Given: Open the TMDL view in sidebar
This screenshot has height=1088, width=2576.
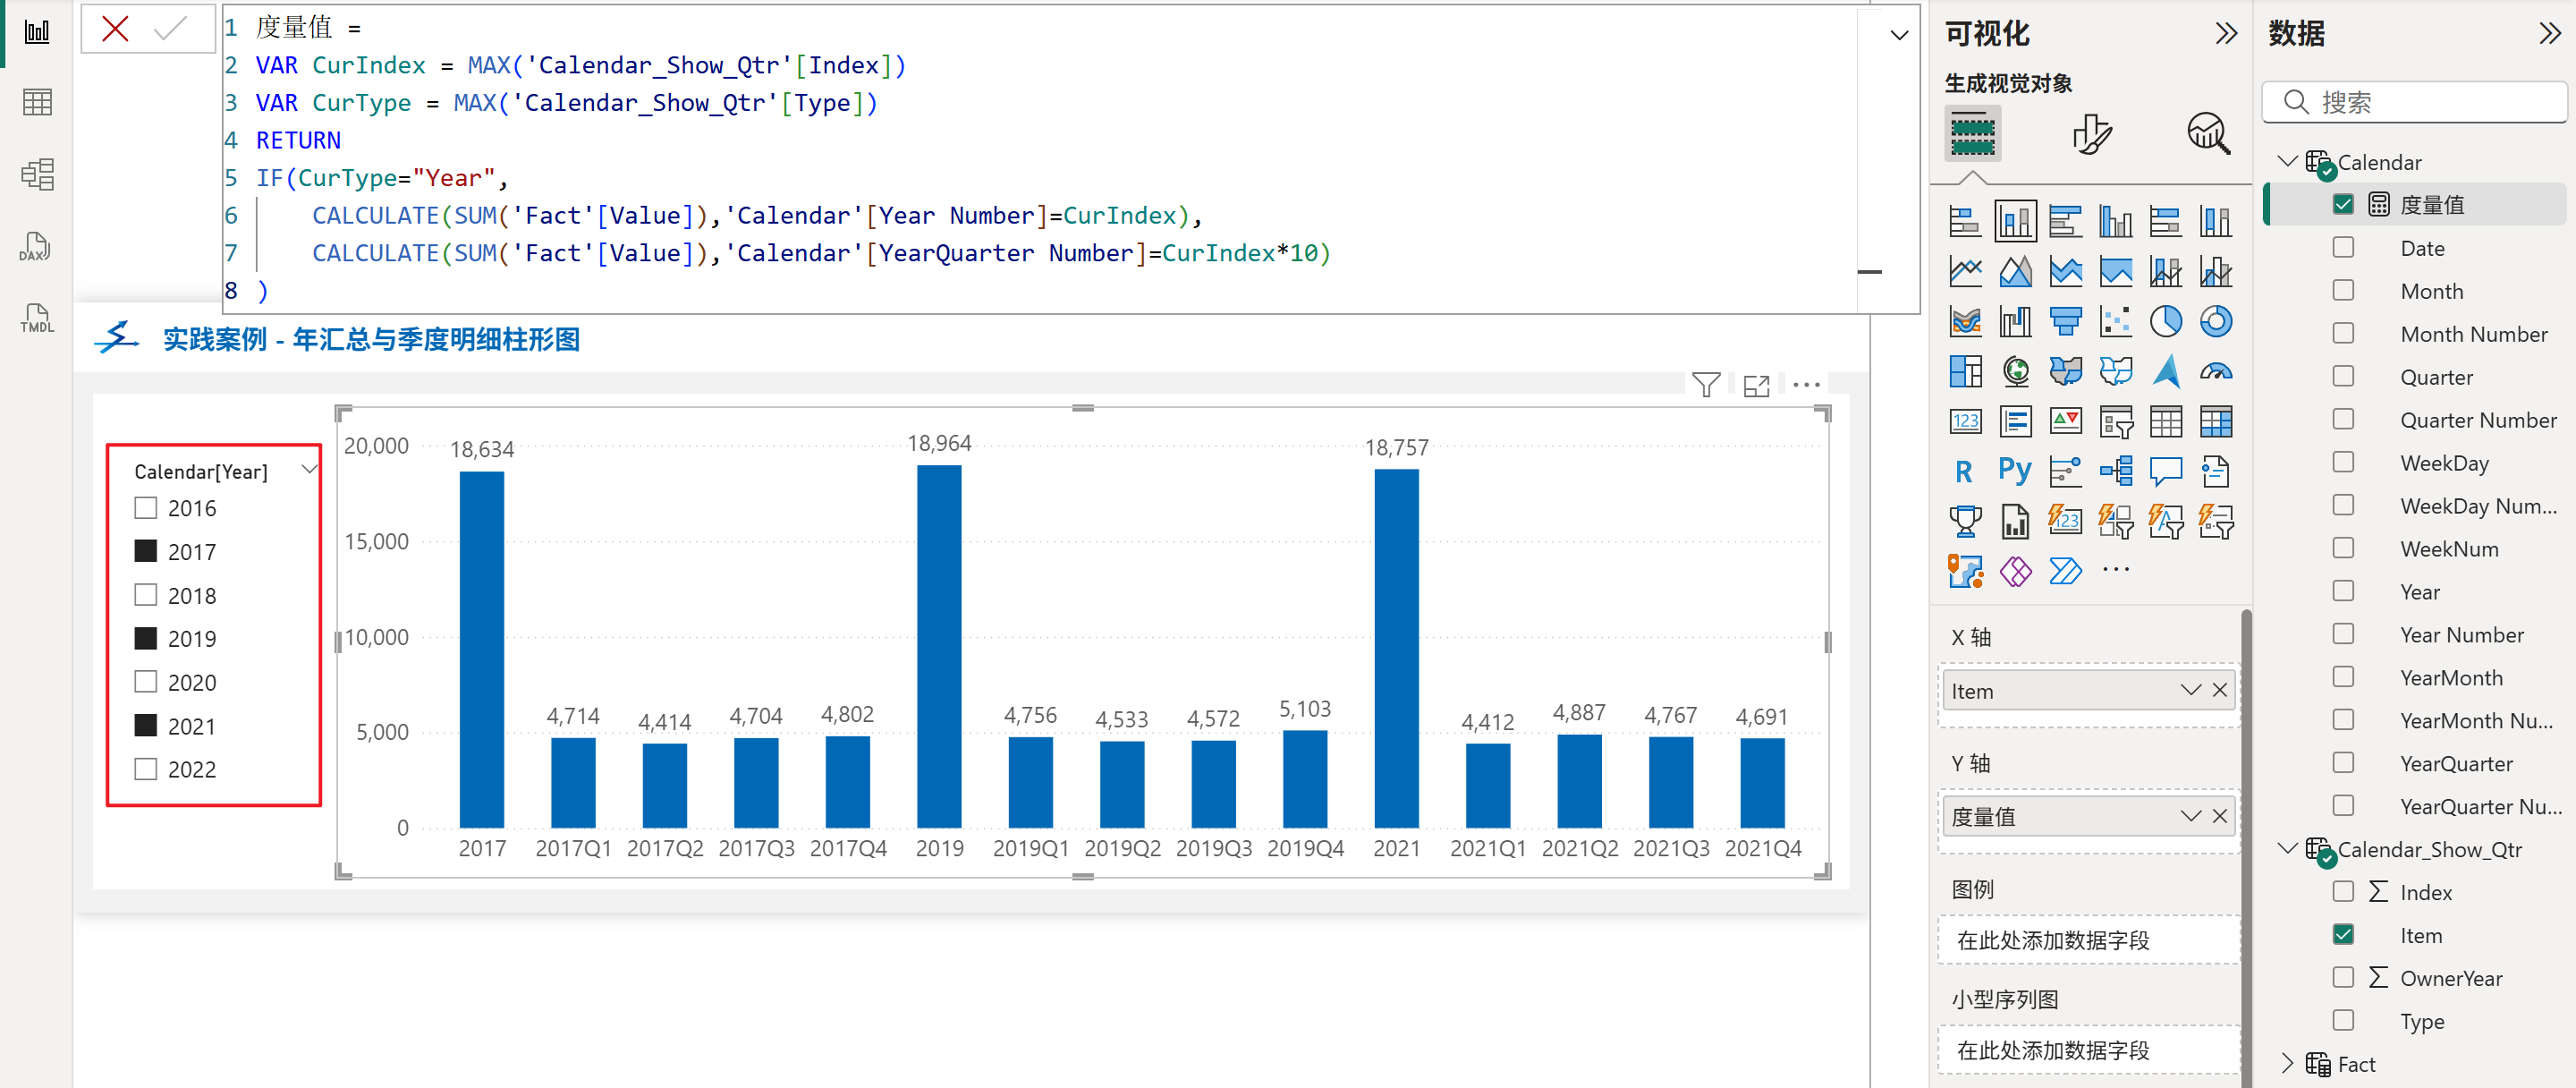Looking at the screenshot, I should (x=37, y=319).
